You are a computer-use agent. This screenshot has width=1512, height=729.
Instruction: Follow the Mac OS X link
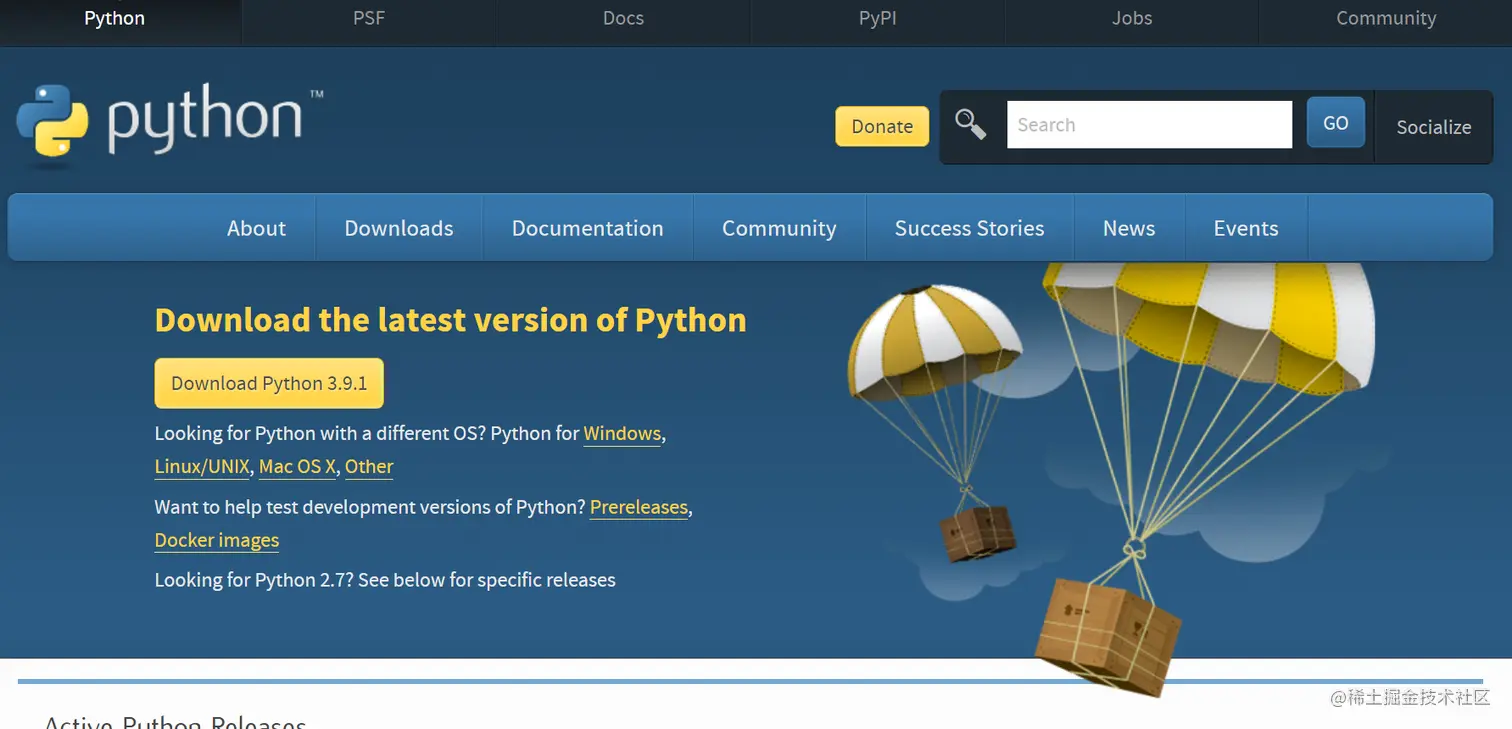[x=297, y=466]
